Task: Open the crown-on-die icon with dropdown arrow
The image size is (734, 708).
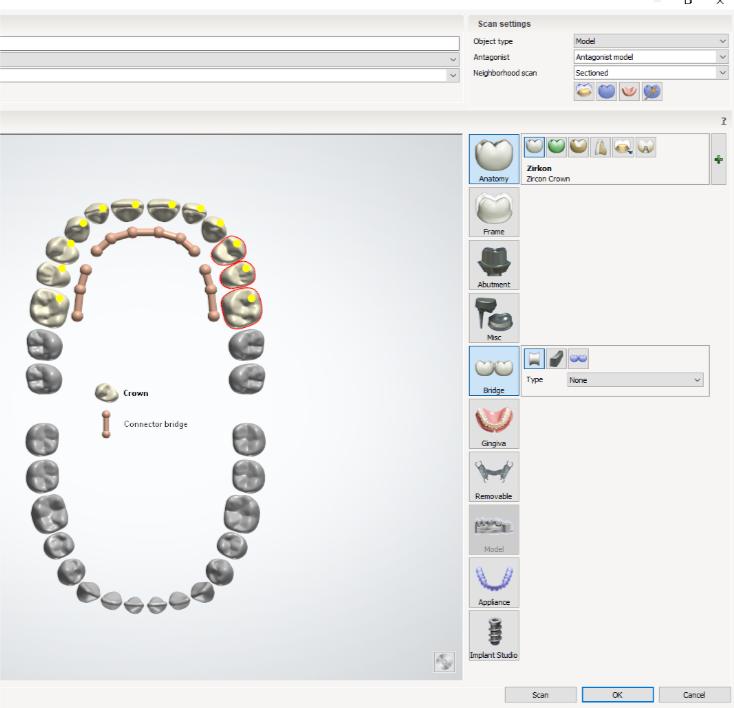Action: click(x=624, y=147)
